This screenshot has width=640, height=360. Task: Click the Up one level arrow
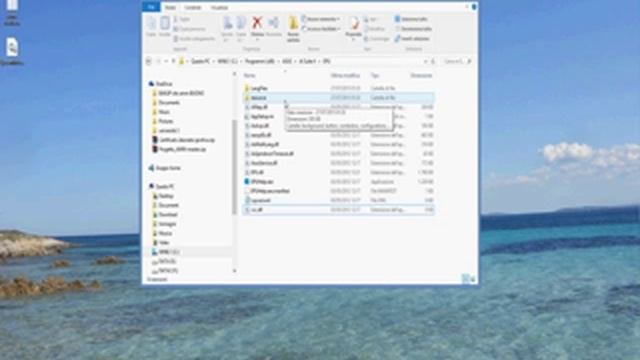pyautogui.click(x=173, y=61)
